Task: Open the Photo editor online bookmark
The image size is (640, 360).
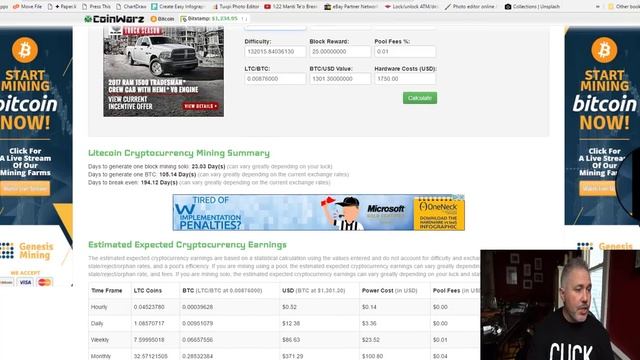Action: pyautogui.click(x=471, y=7)
